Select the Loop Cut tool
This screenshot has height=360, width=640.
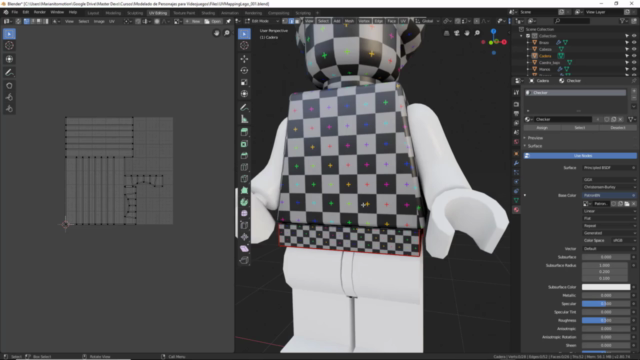[244, 167]
